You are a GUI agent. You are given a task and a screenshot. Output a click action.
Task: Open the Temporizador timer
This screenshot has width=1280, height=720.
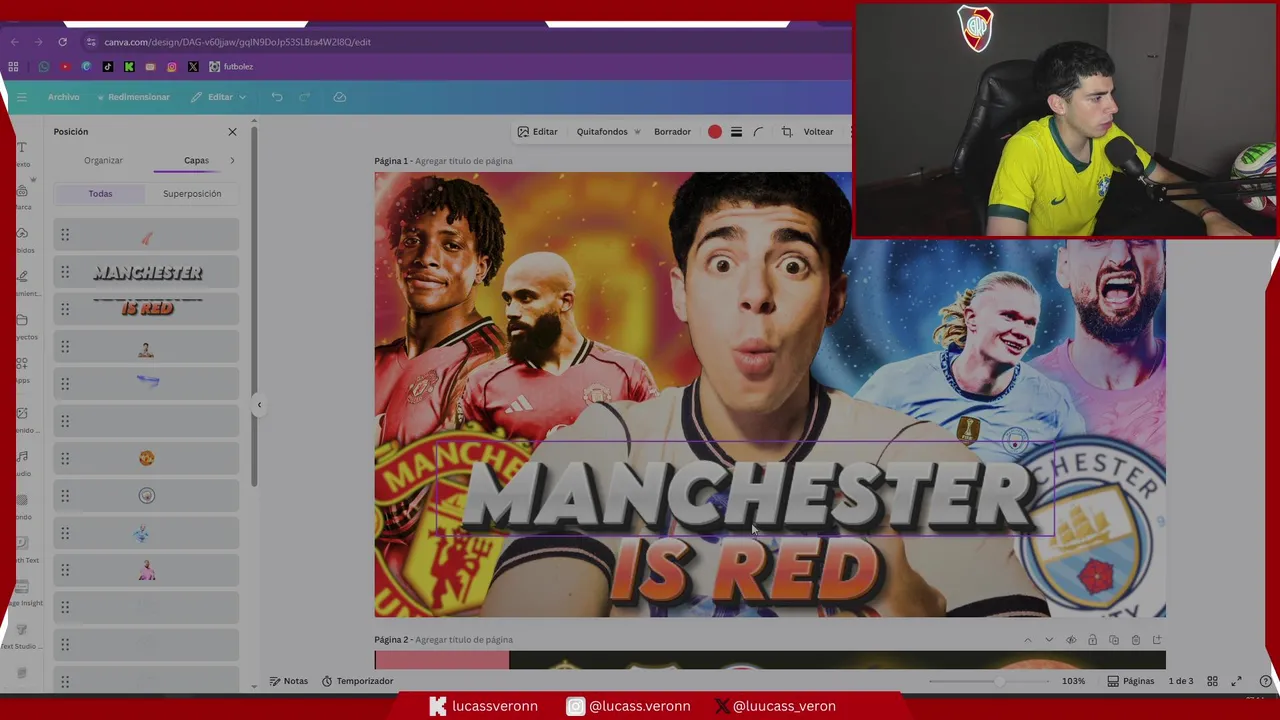tap(357, 681)
